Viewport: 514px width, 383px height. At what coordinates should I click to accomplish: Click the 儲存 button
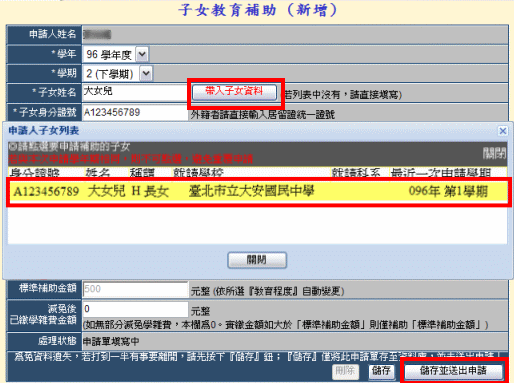381,371
